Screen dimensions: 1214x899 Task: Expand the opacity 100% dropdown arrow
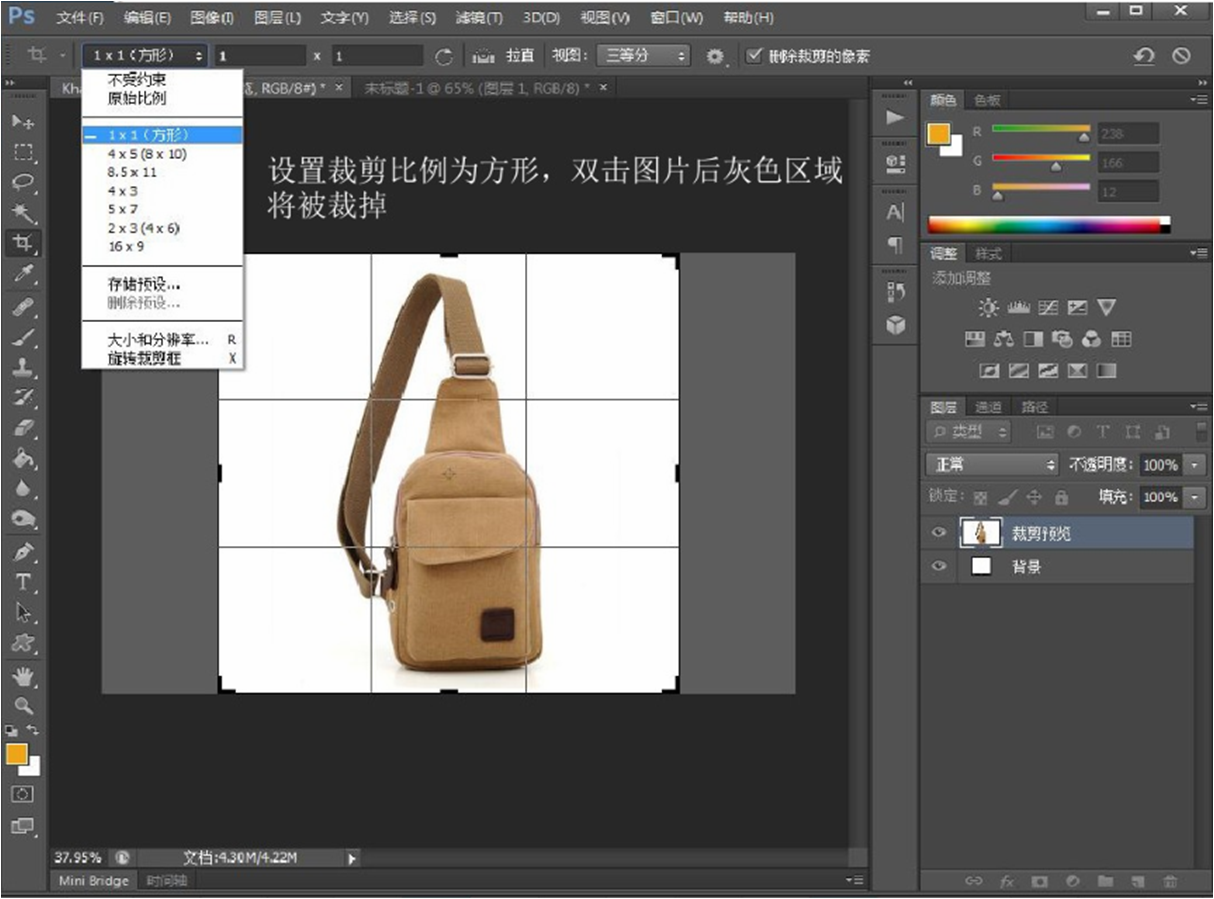(x=1195, y=465)
